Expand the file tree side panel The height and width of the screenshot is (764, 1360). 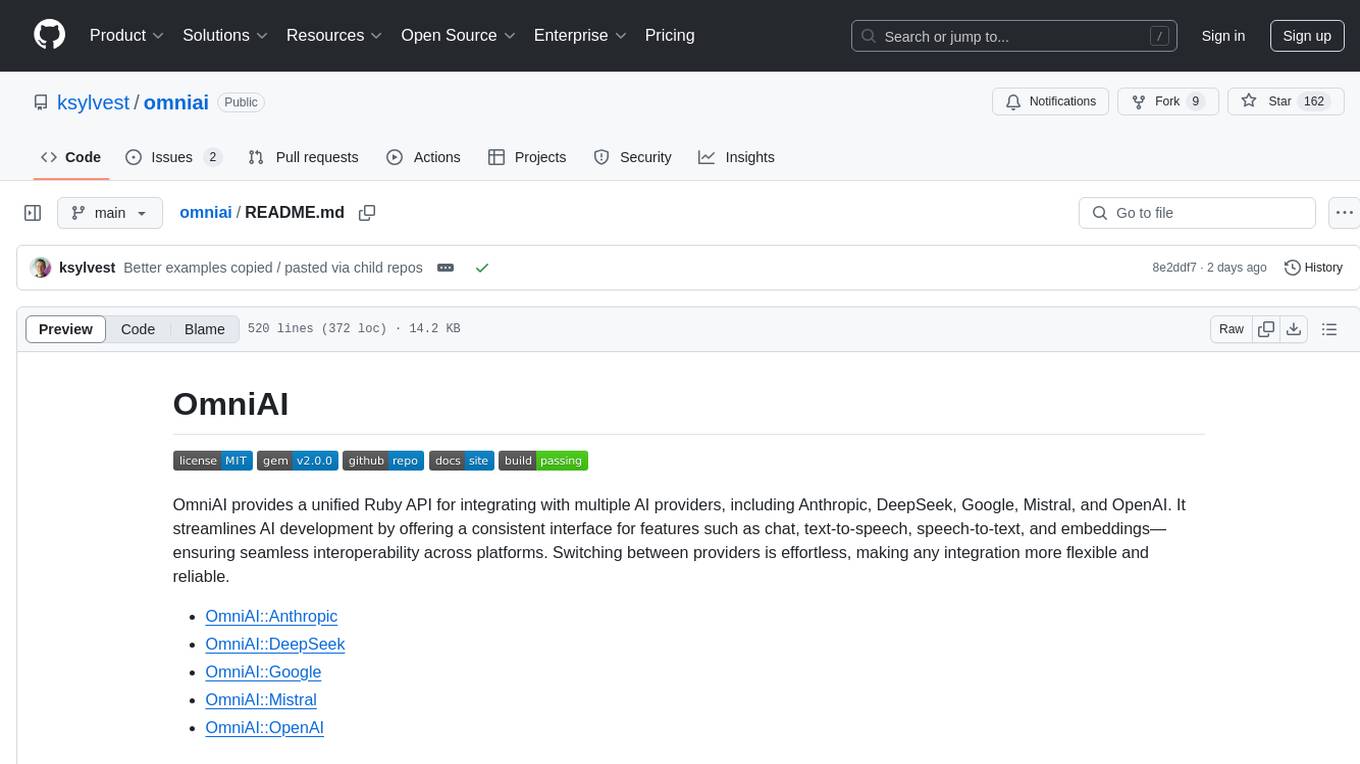coord(33,213)
